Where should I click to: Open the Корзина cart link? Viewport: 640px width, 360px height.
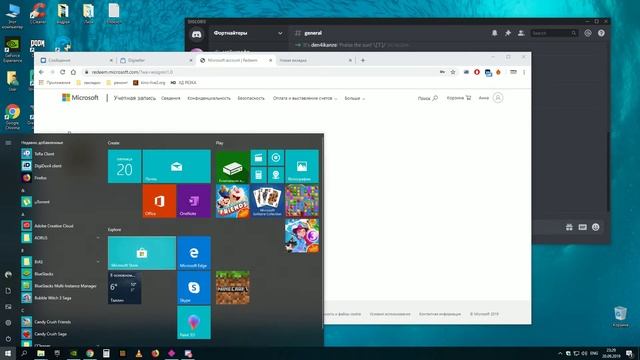pyautogui.click(x=458, y=98)
